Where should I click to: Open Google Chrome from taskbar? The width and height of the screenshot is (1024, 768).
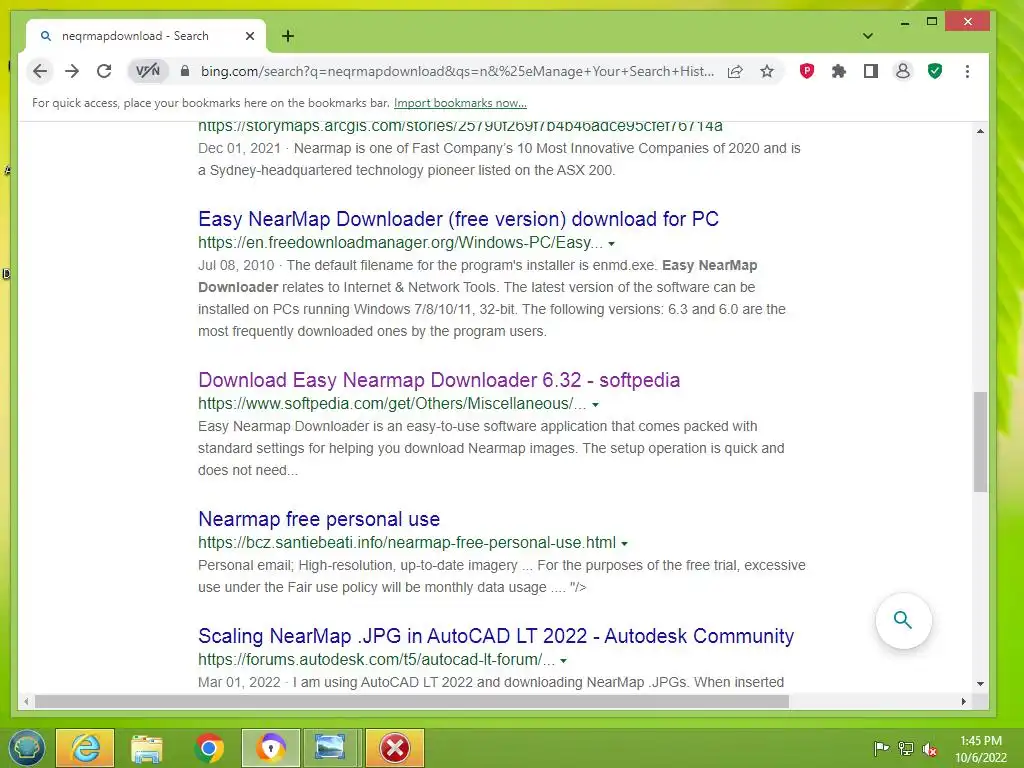click(209, 748)
